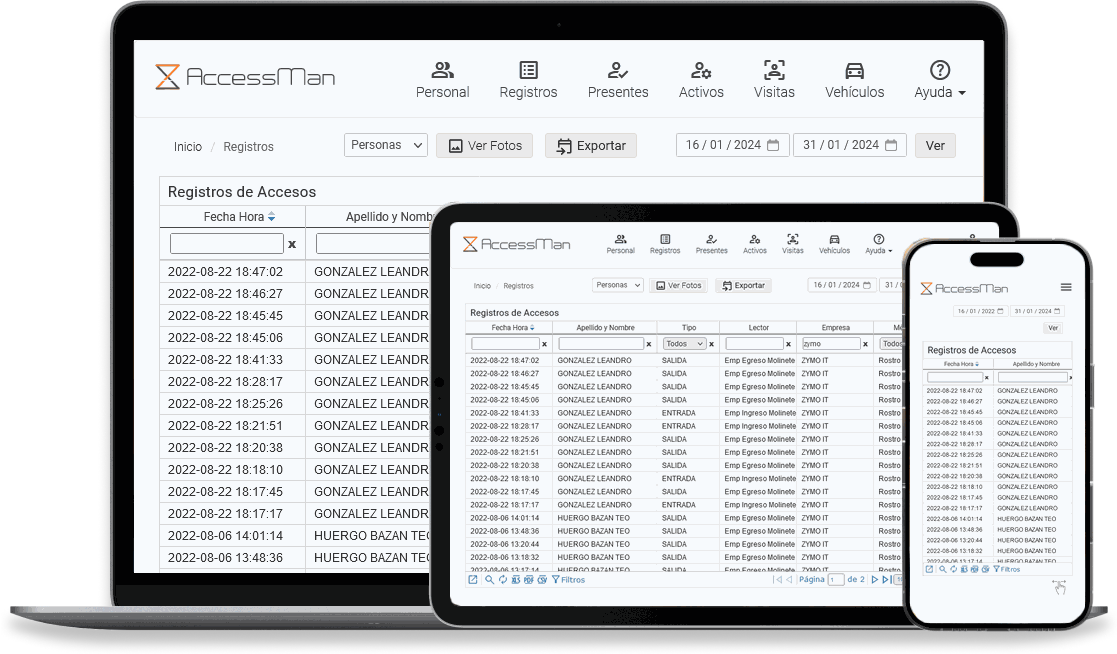
Task: Open Personal section on the laptop screen
Action: (442, 80)
